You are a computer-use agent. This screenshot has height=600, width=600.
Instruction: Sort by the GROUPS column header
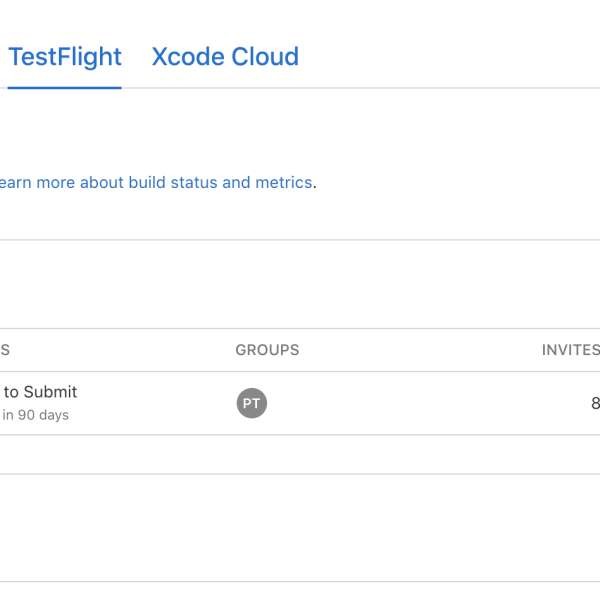click(x=267, y=350)
